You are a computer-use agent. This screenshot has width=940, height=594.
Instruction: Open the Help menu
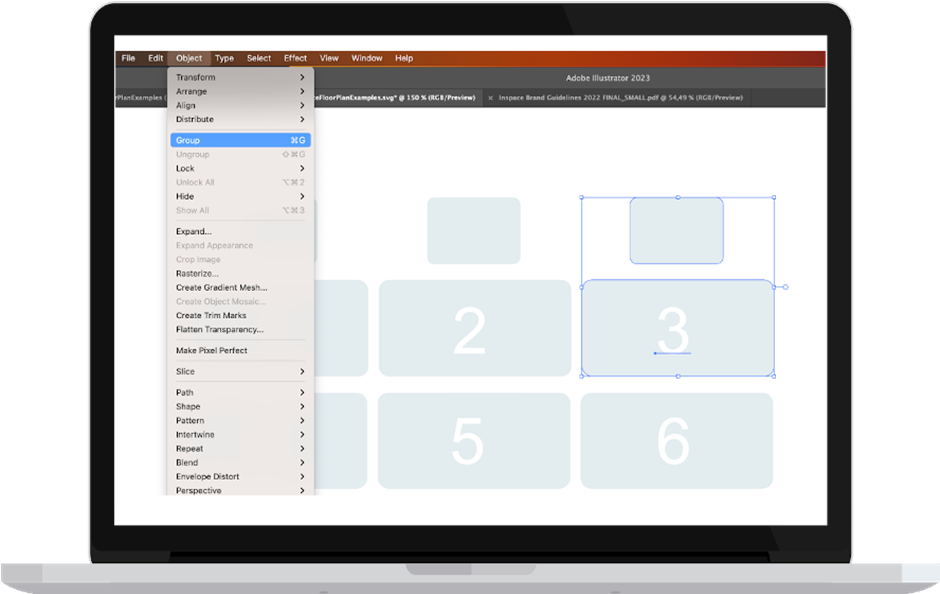404,58
